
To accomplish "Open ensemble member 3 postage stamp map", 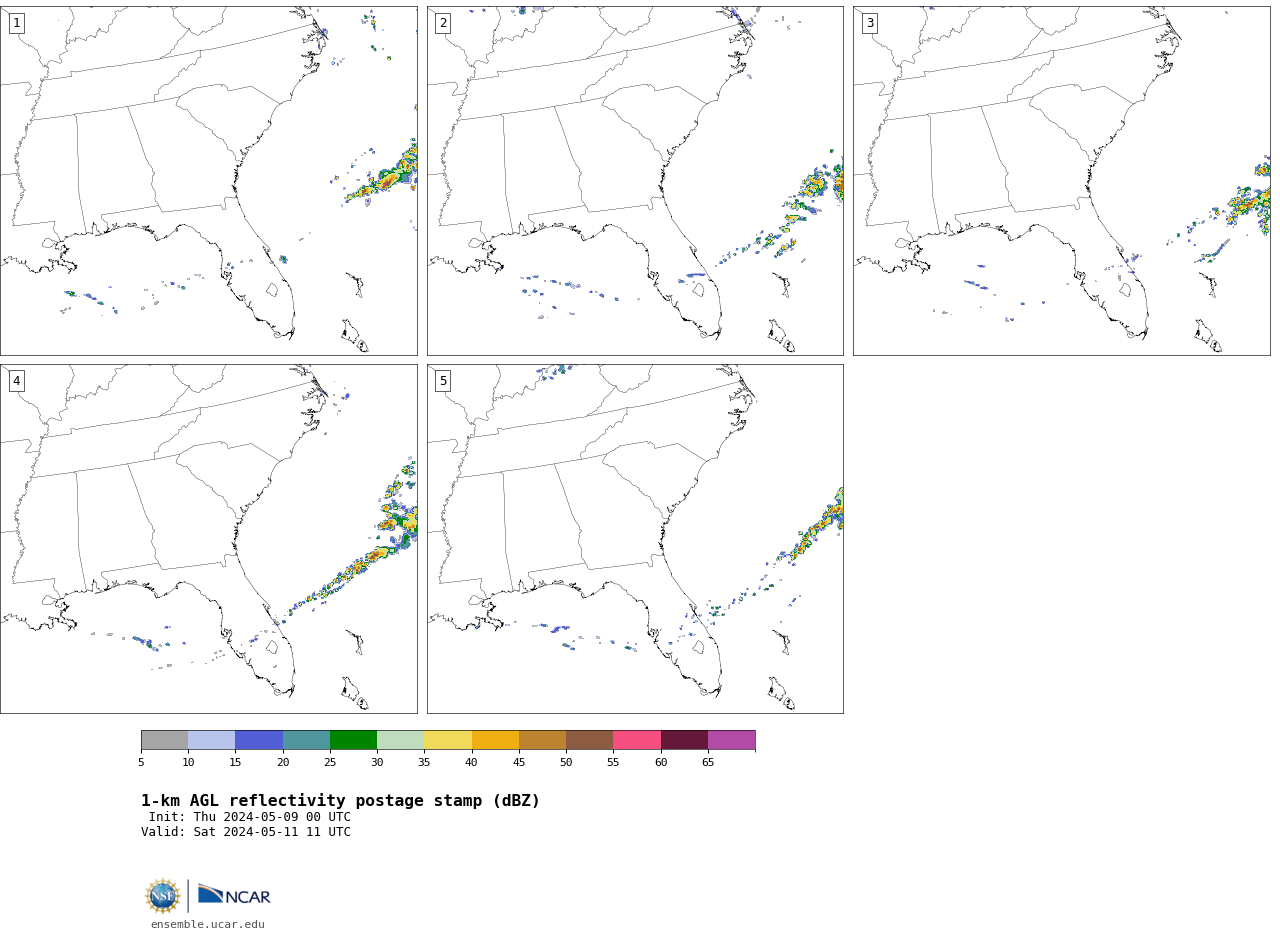I will pos(1061,181).
